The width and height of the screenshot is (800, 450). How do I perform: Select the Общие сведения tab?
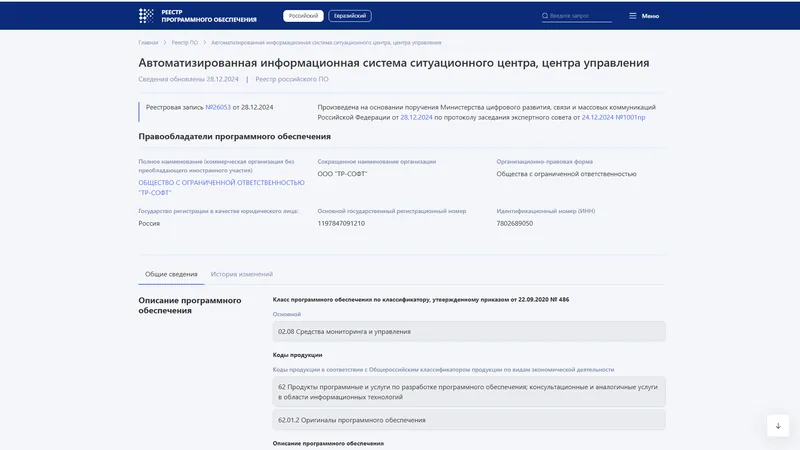[171, 274]
